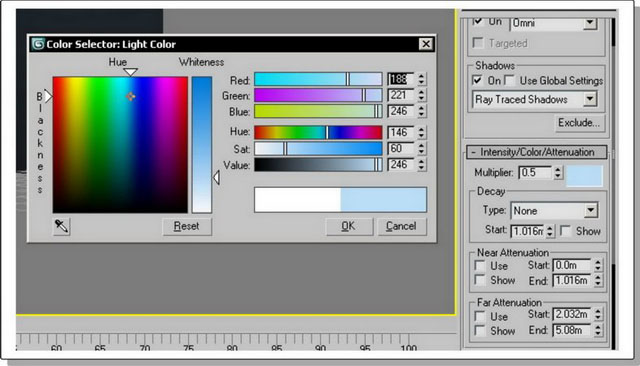640x366 pixels.
Task: Enable Far Attenuation Show checkbox
Action: pyautogui.click(x=480, y=331)
